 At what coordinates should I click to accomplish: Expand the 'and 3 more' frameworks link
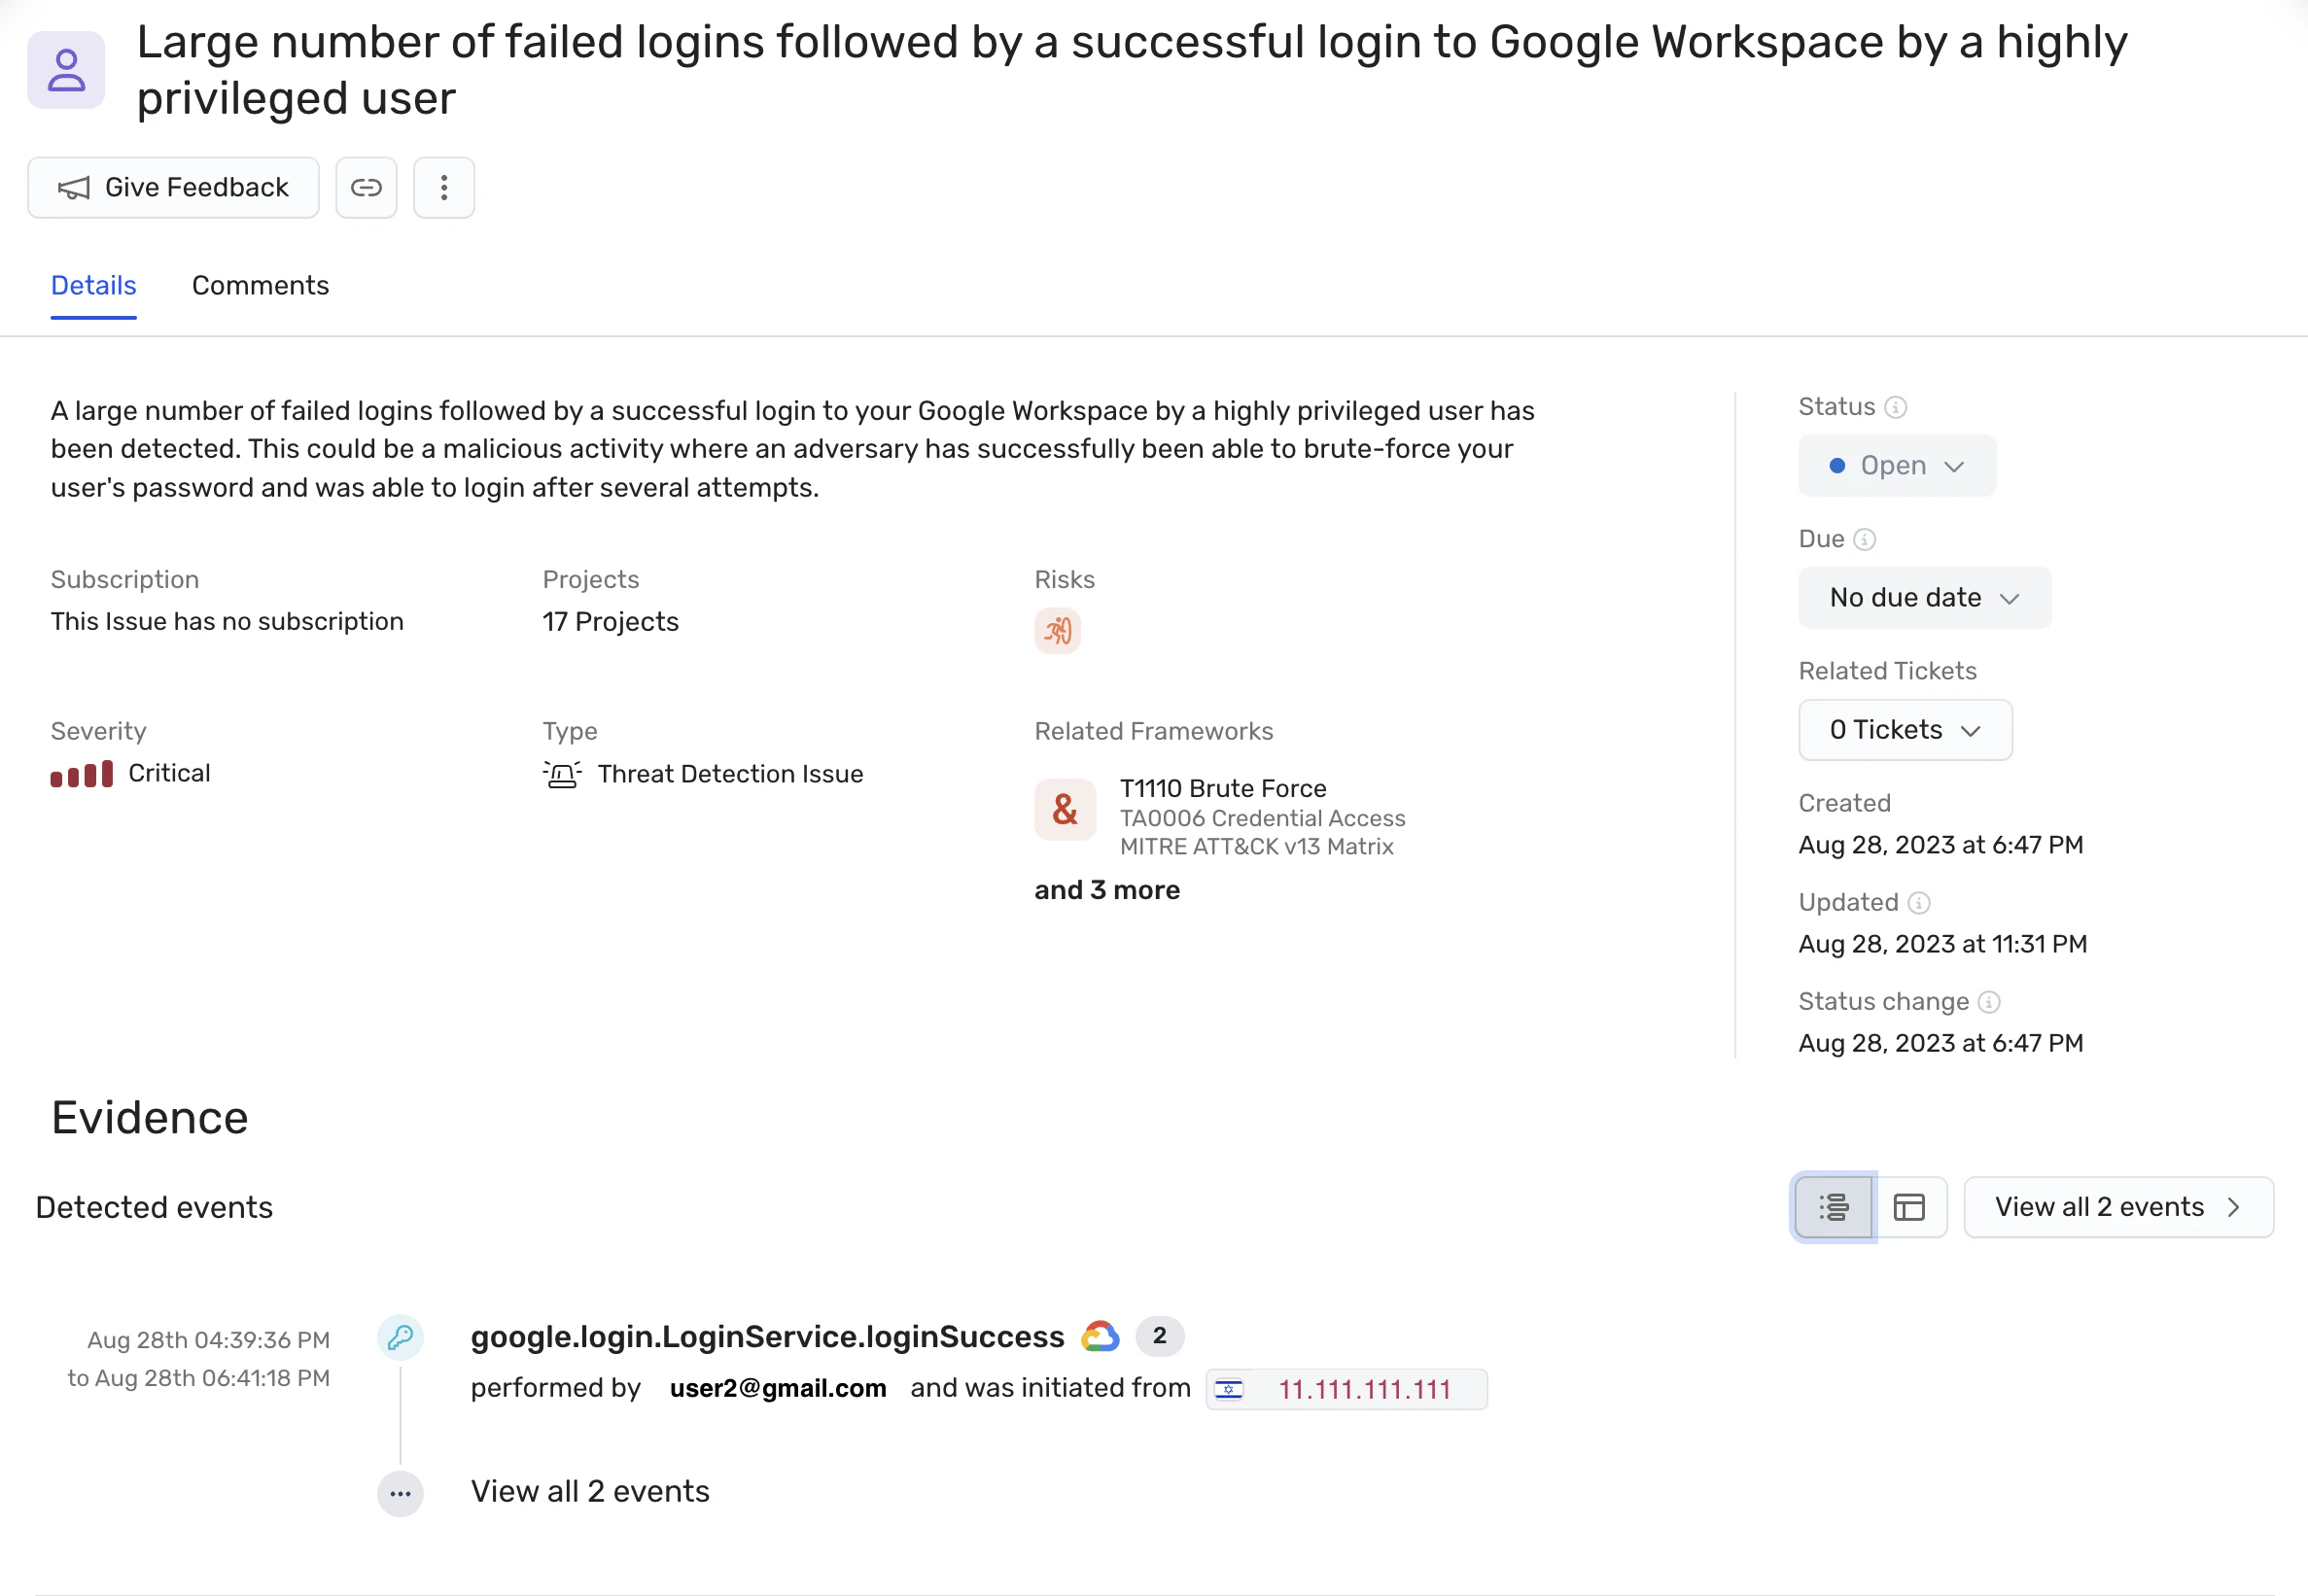(x=1107, y=891)
